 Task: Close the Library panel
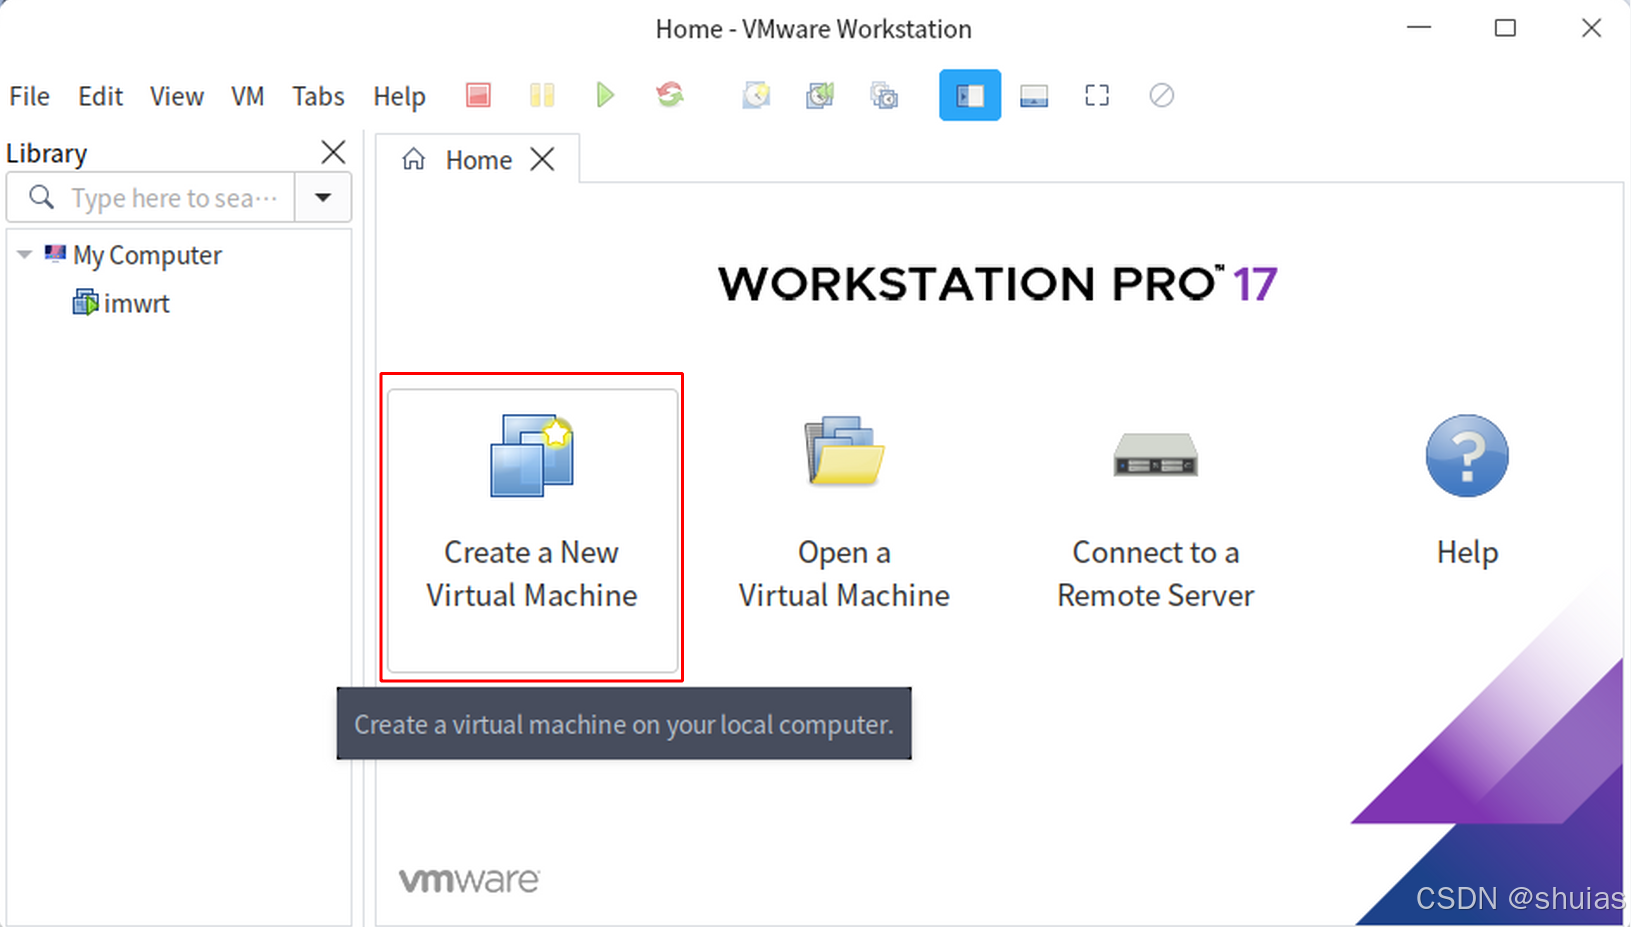coord(333,152)
